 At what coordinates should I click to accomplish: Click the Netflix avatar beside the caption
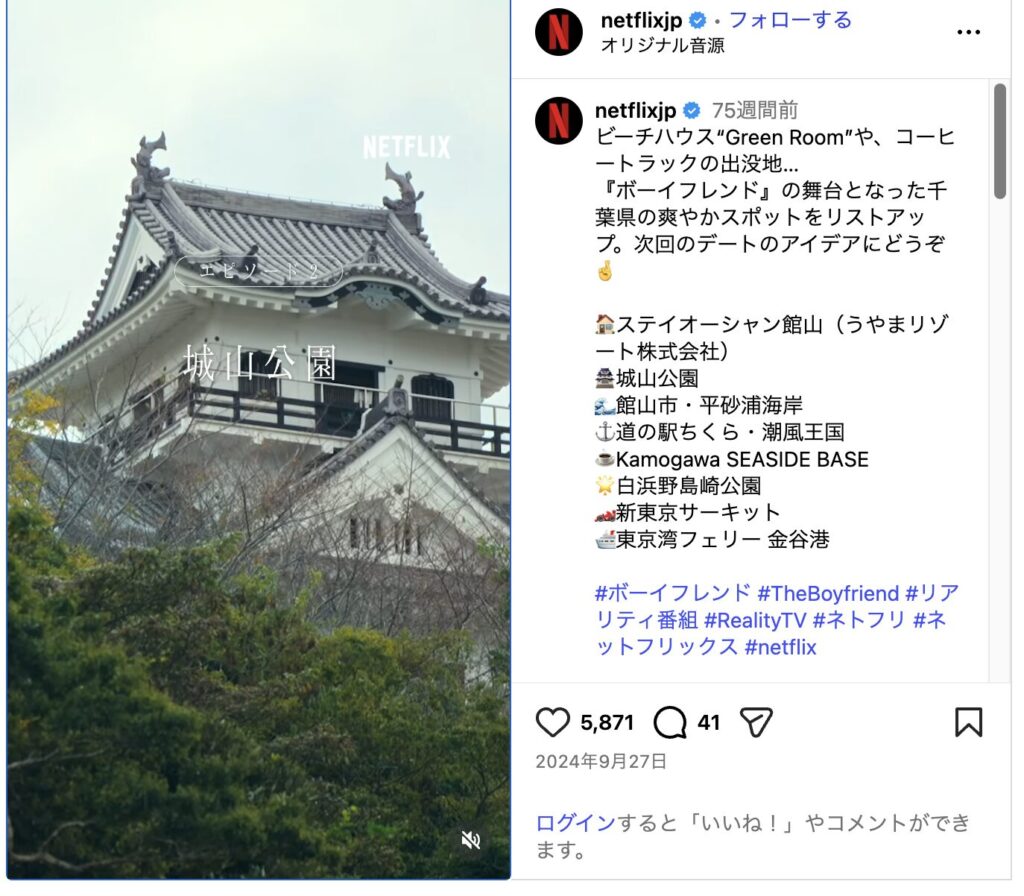click(x=558, y=121)
